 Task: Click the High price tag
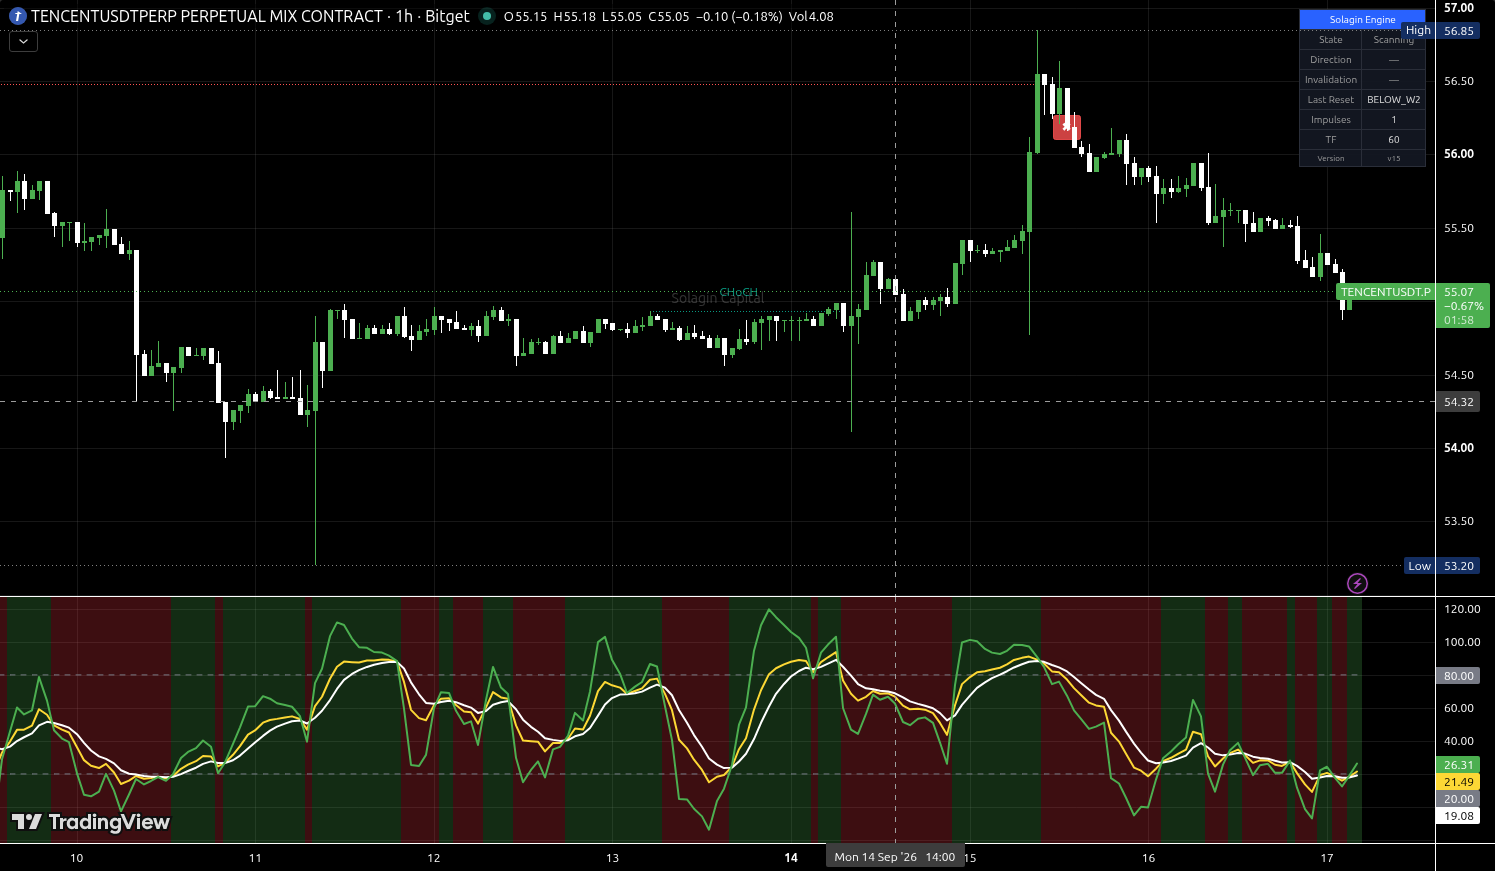1418,31
